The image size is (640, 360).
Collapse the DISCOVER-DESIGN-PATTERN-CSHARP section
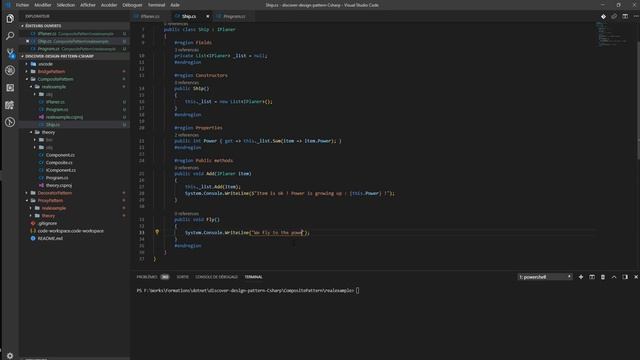coord(75,56)
